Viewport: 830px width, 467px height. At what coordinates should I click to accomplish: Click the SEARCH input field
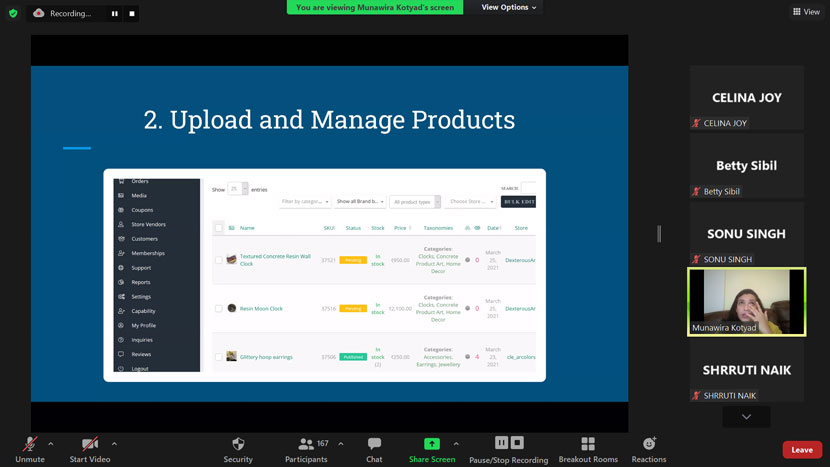coord(528,188)
